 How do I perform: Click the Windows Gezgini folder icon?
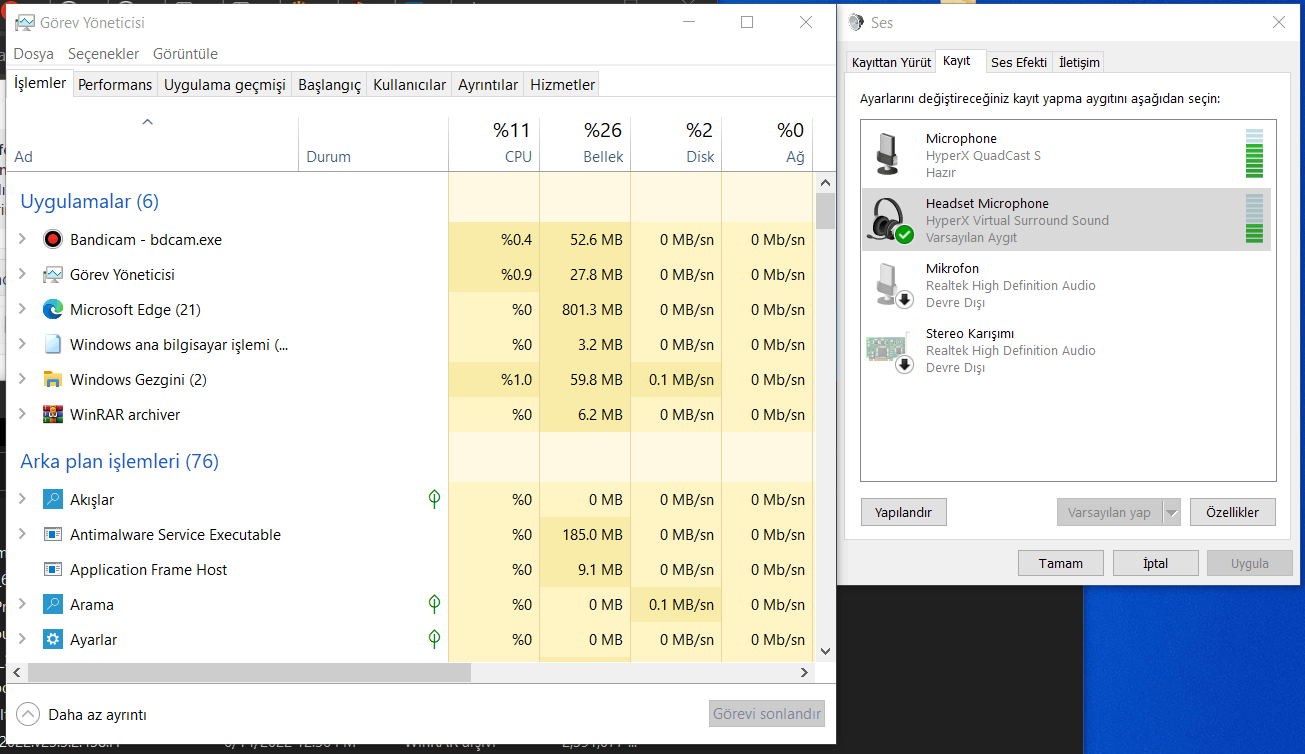pyautogui.click(x=53, y=379)
